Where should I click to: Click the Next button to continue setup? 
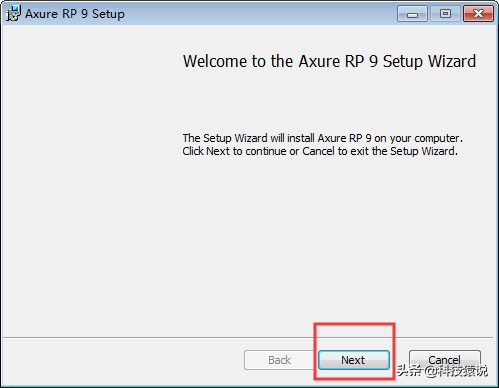(x=354, y=360)
